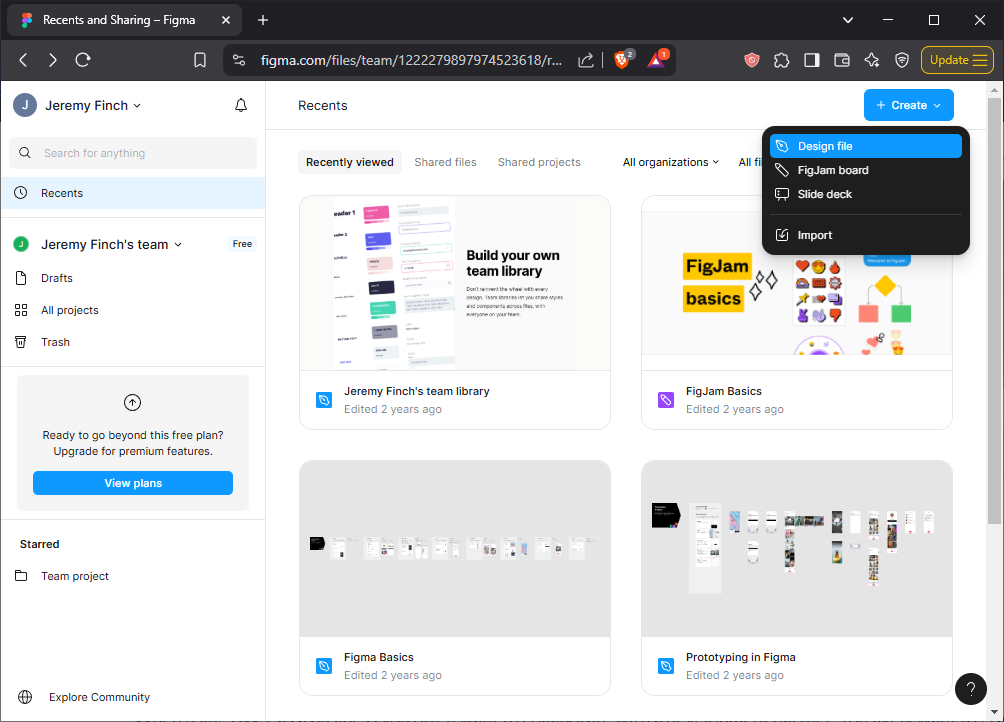Screen dimensions: 1004x722
Task: Click the Create dropdown button
Action: (908, 105)
